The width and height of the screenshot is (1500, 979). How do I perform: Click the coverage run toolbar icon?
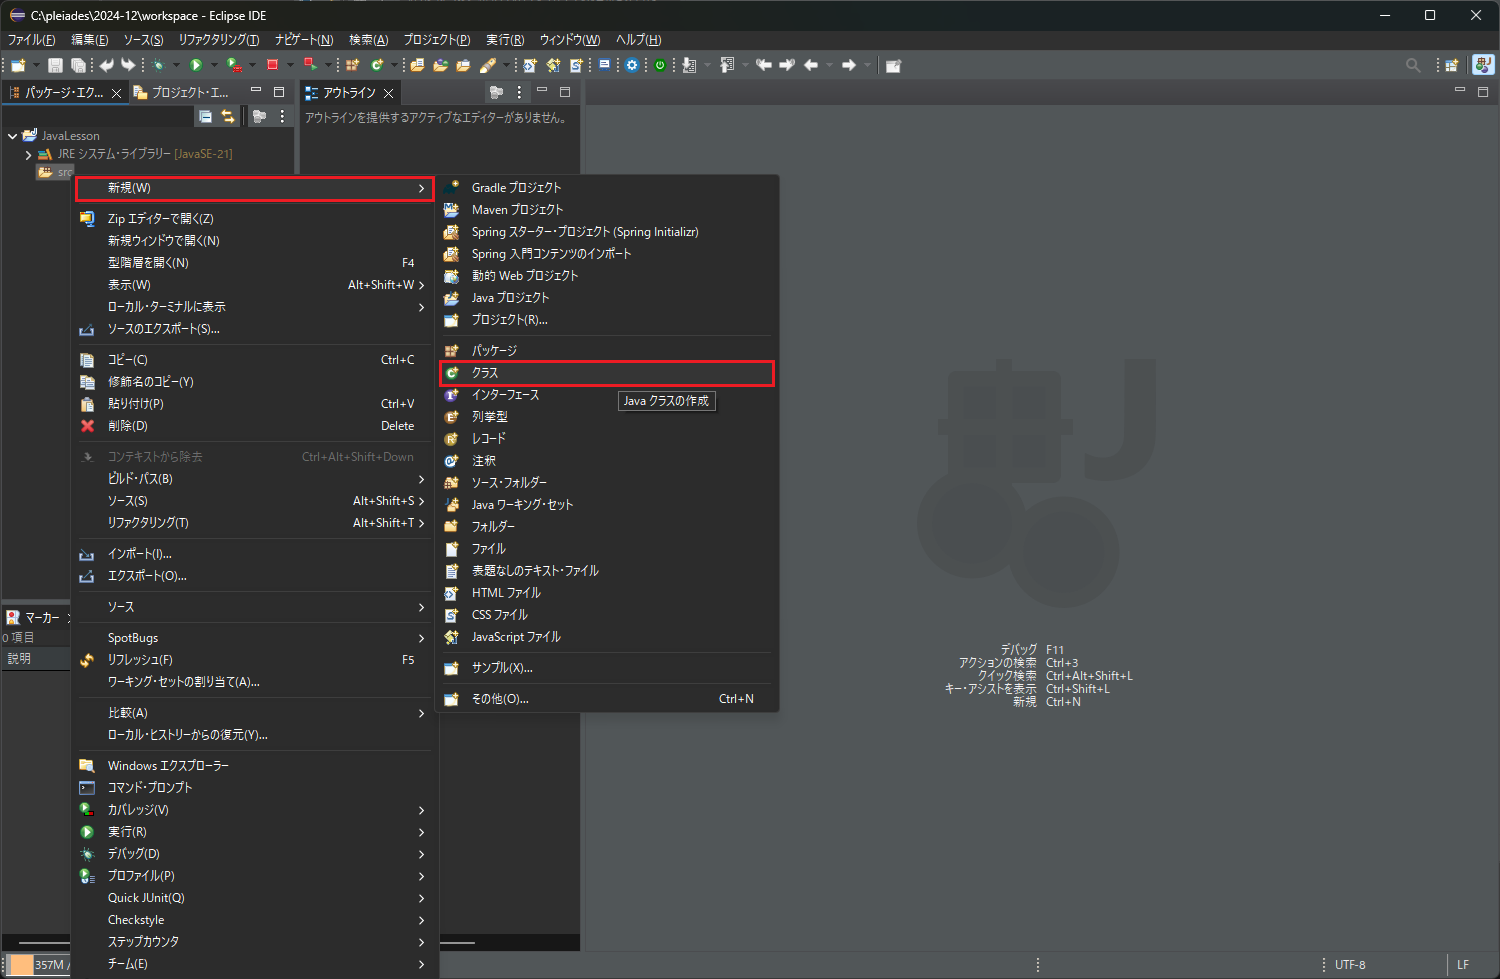click(x=234, y=65)
